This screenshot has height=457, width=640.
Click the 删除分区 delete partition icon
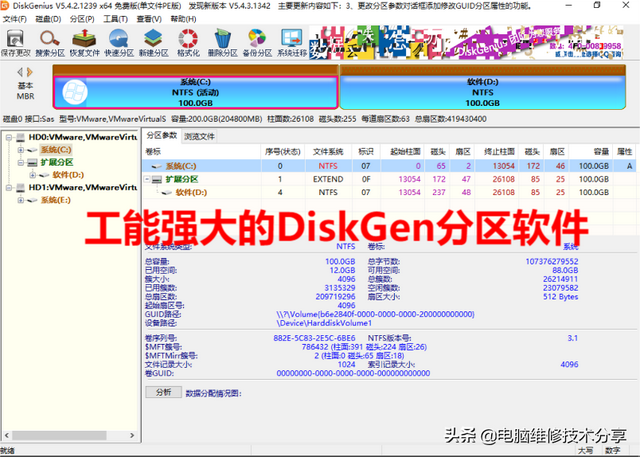coord(223,43)
